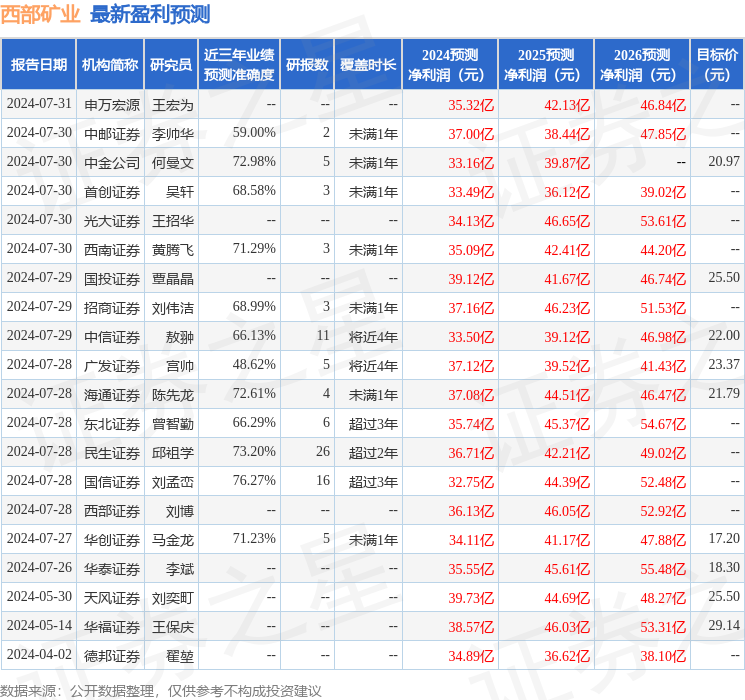Click the 目标价(元) column header

coord(717,65)
